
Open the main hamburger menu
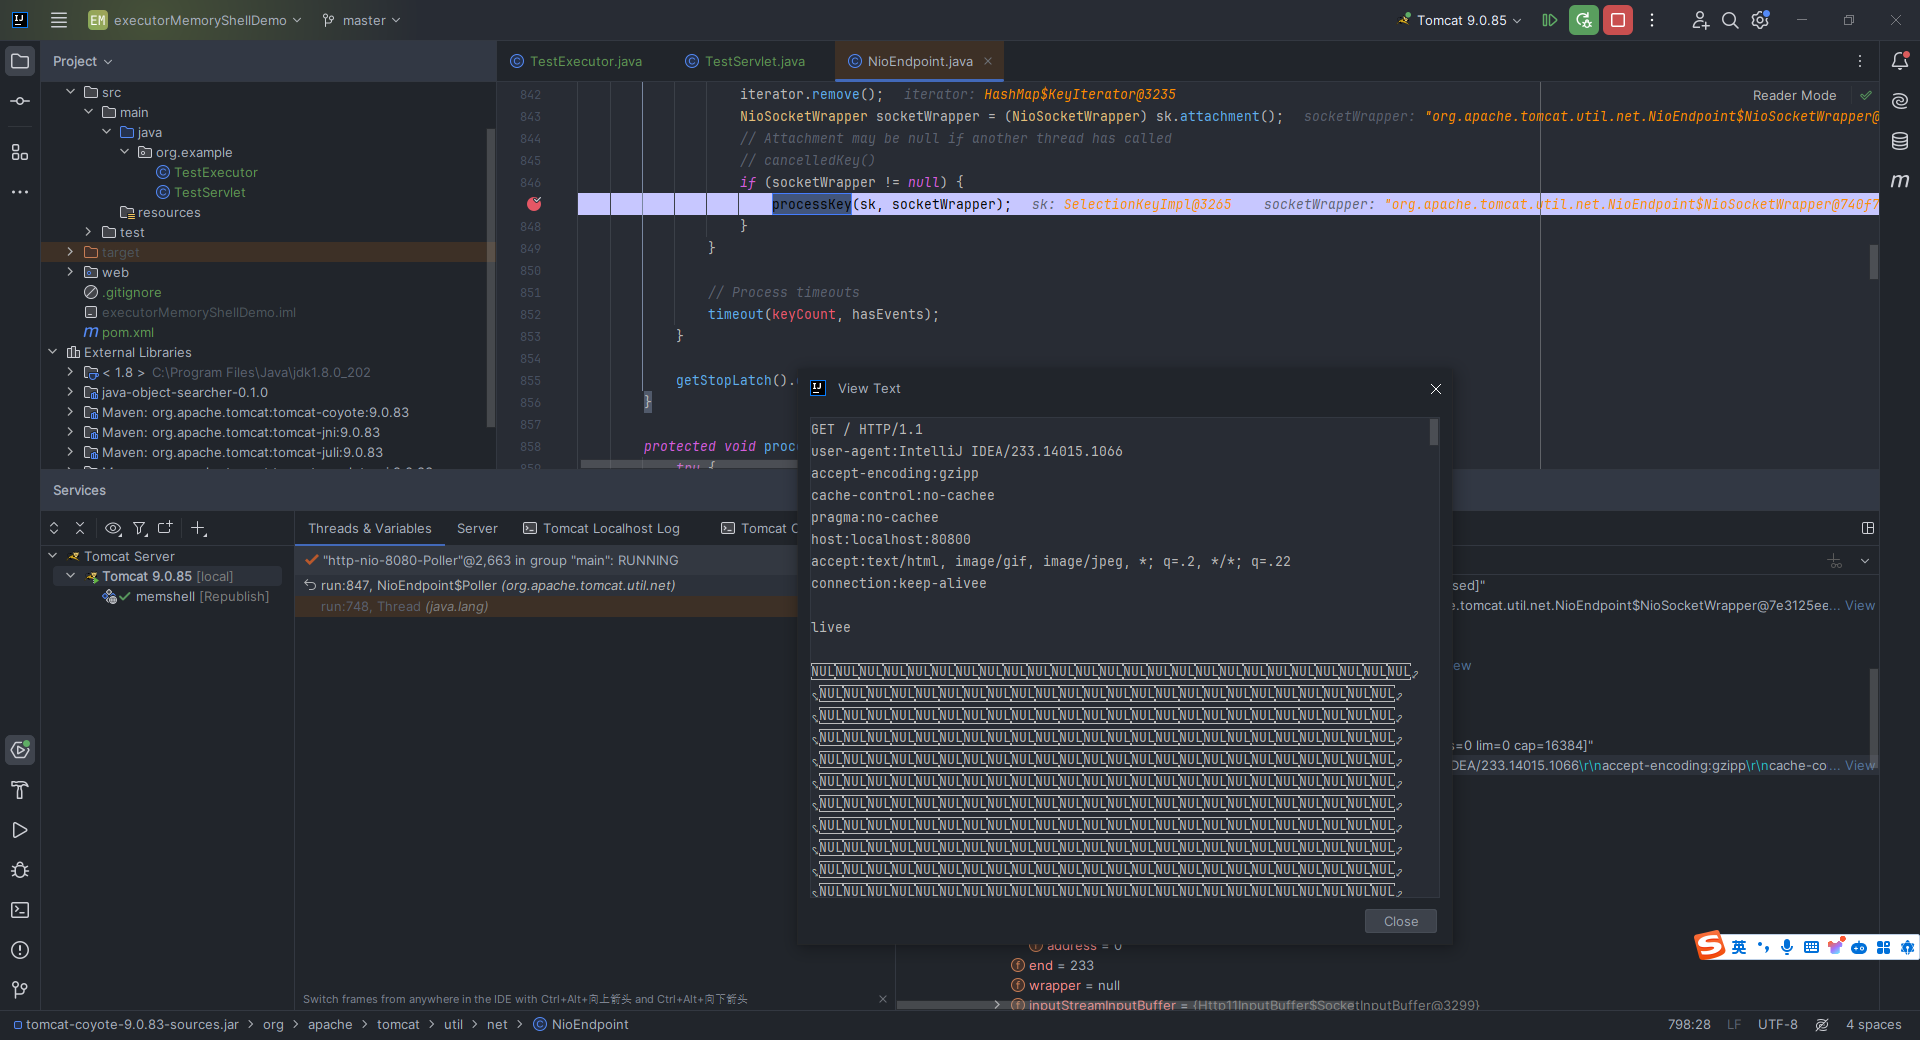(59, 20)
